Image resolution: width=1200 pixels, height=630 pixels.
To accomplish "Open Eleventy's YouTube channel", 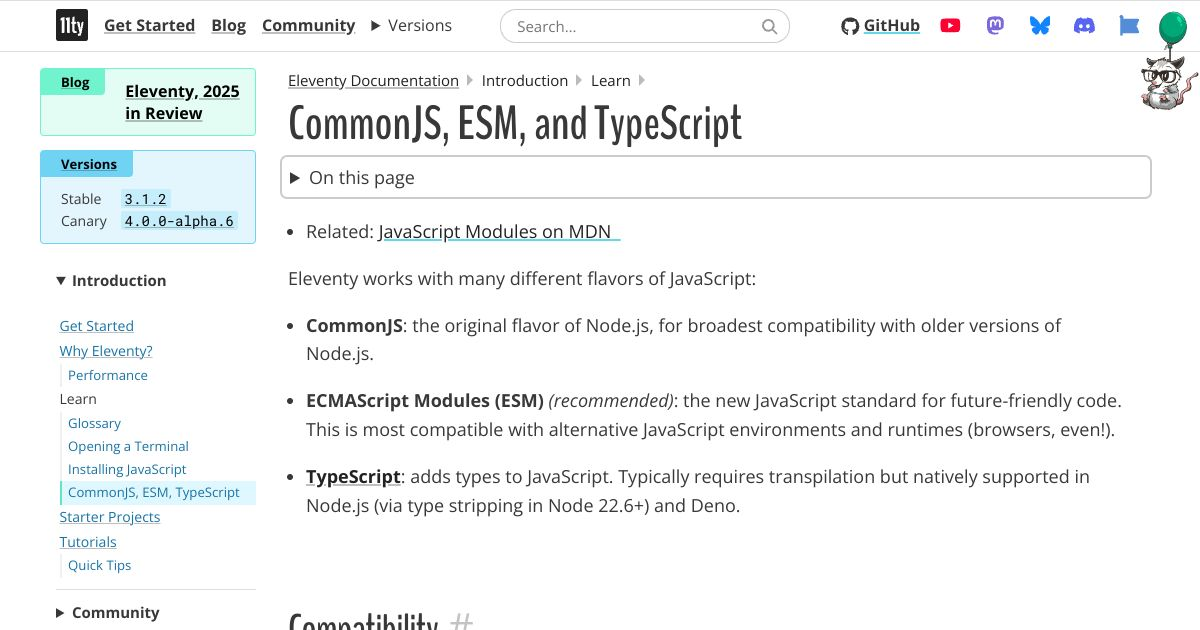I will click(949, 25).
